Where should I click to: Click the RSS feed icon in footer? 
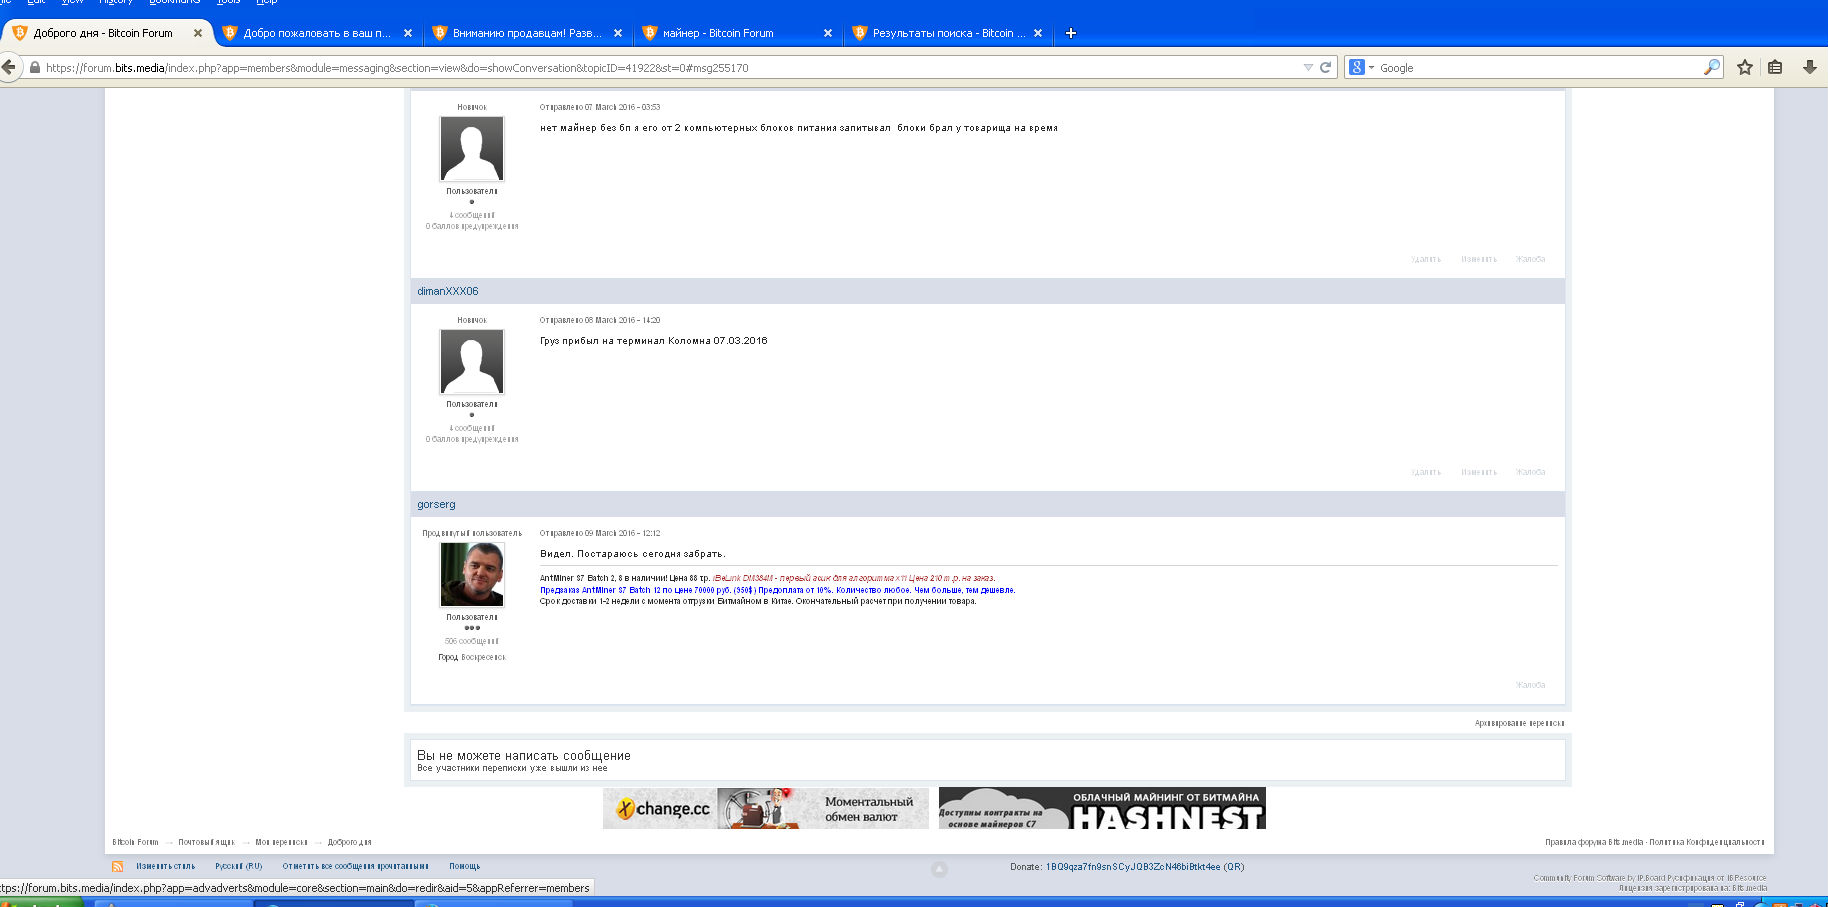coord(118,866)
